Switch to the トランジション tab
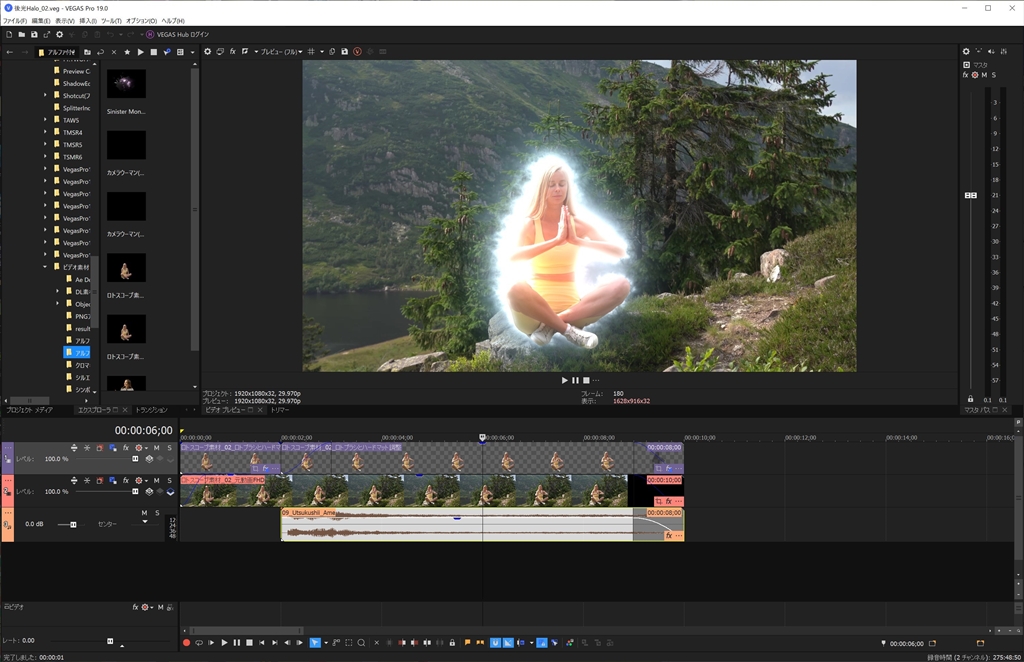The width and height of the screenshot is (1024, 662). pos(151,410)
